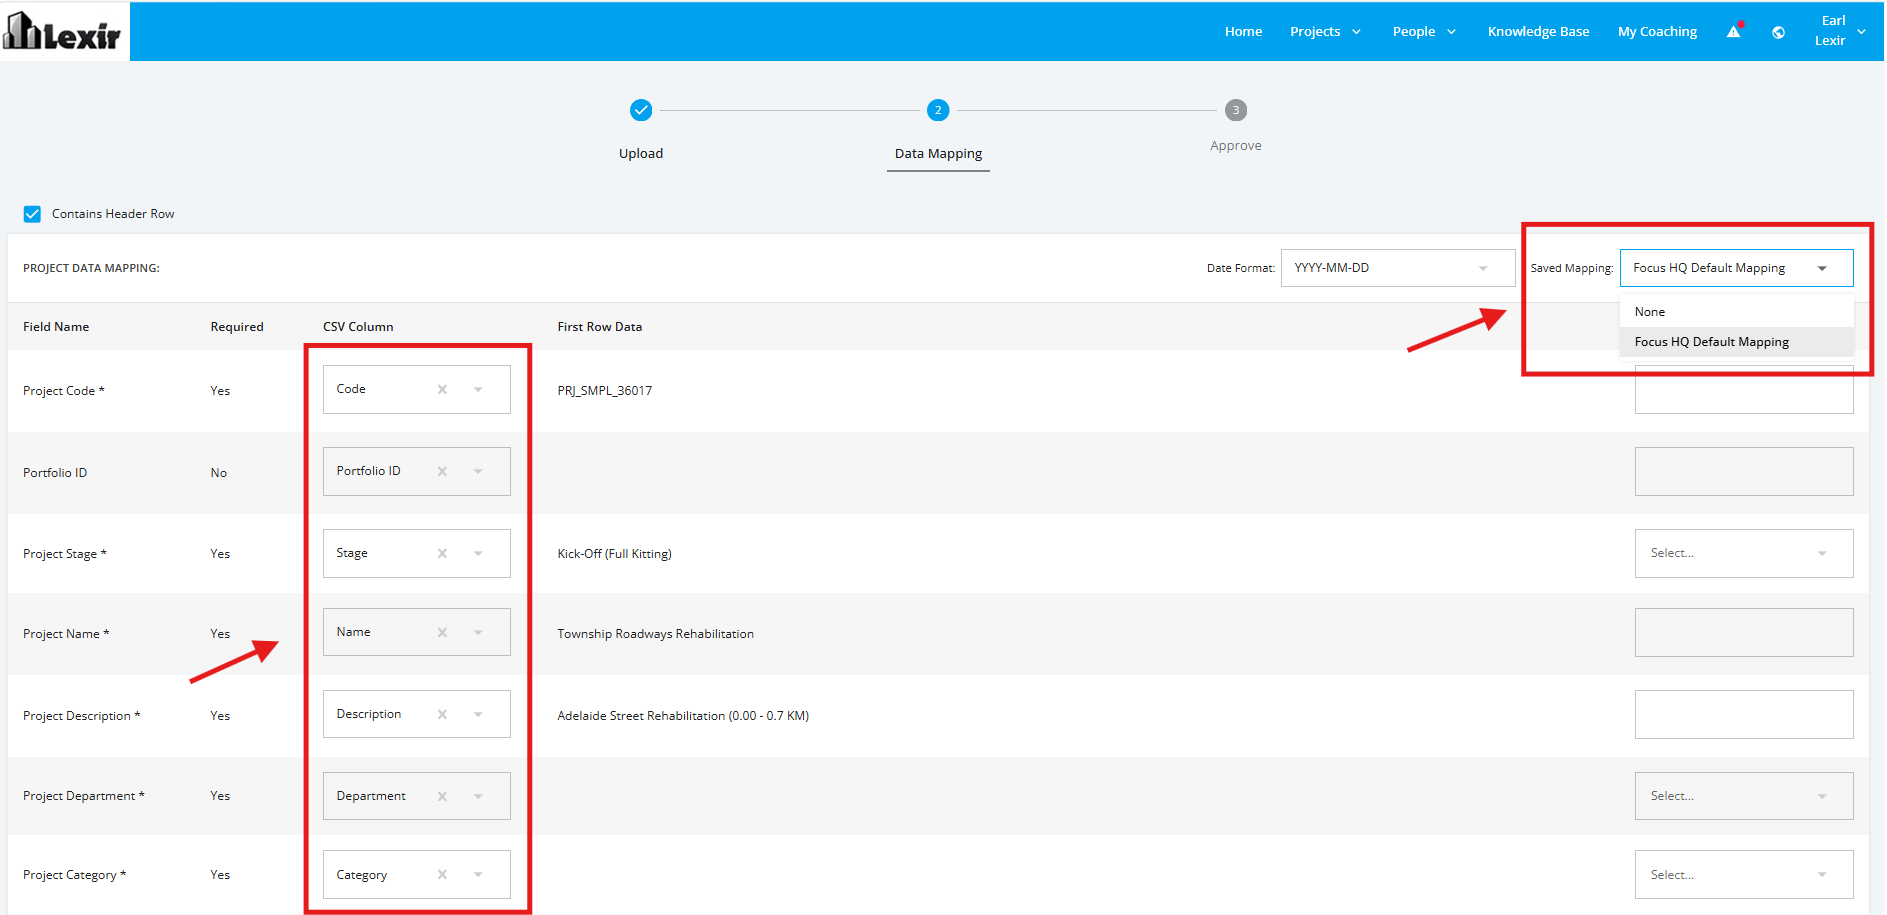Screen dimensions: 1887x915
Task: Clear the Department CSV column selection
Action: tap(442, 796)
